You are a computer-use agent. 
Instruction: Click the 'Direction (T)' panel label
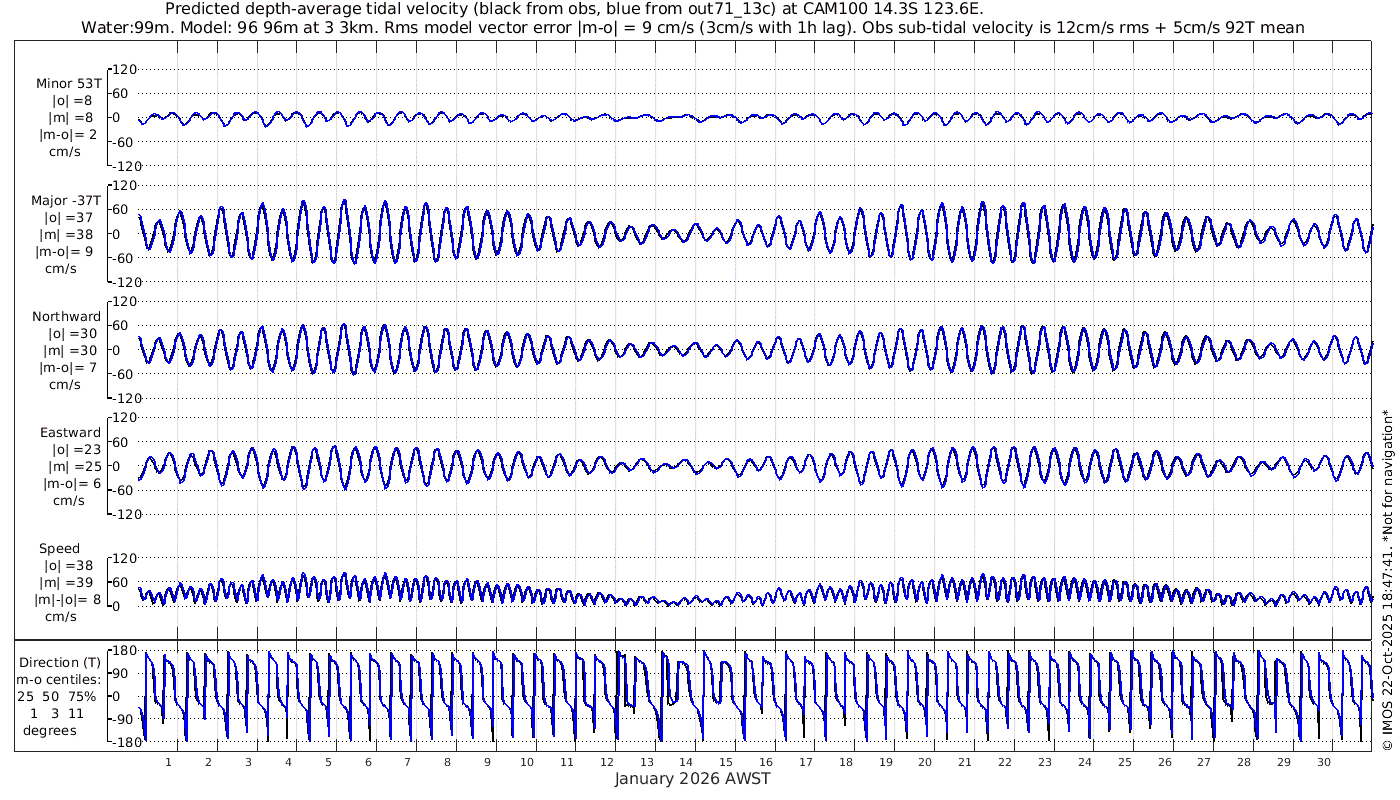pos(62,663)
